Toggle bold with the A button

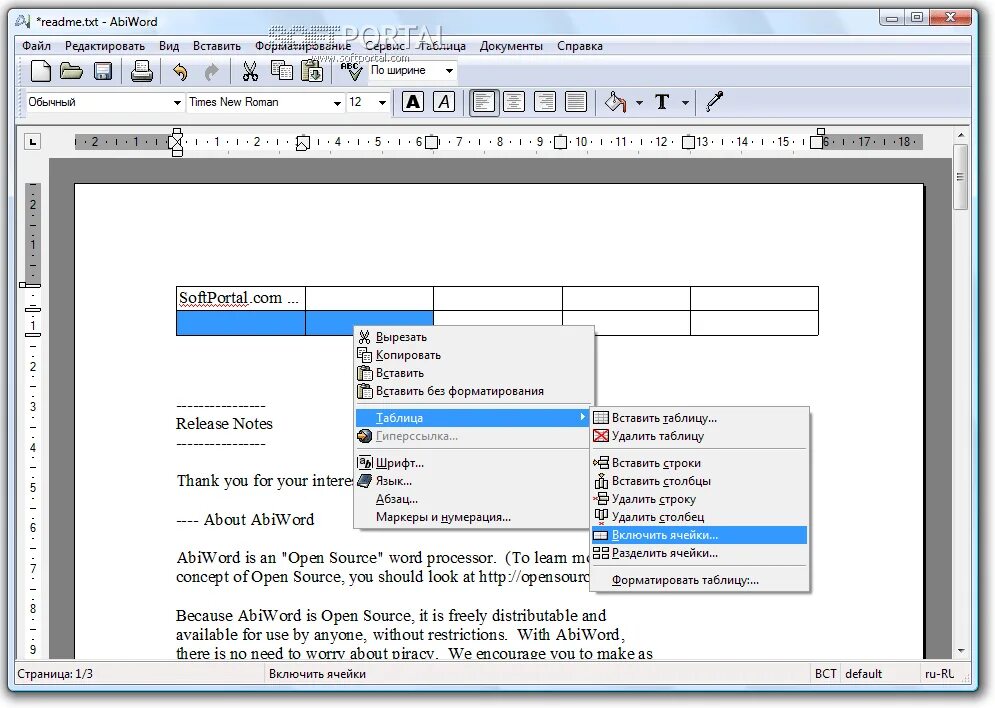click(412, 102)
